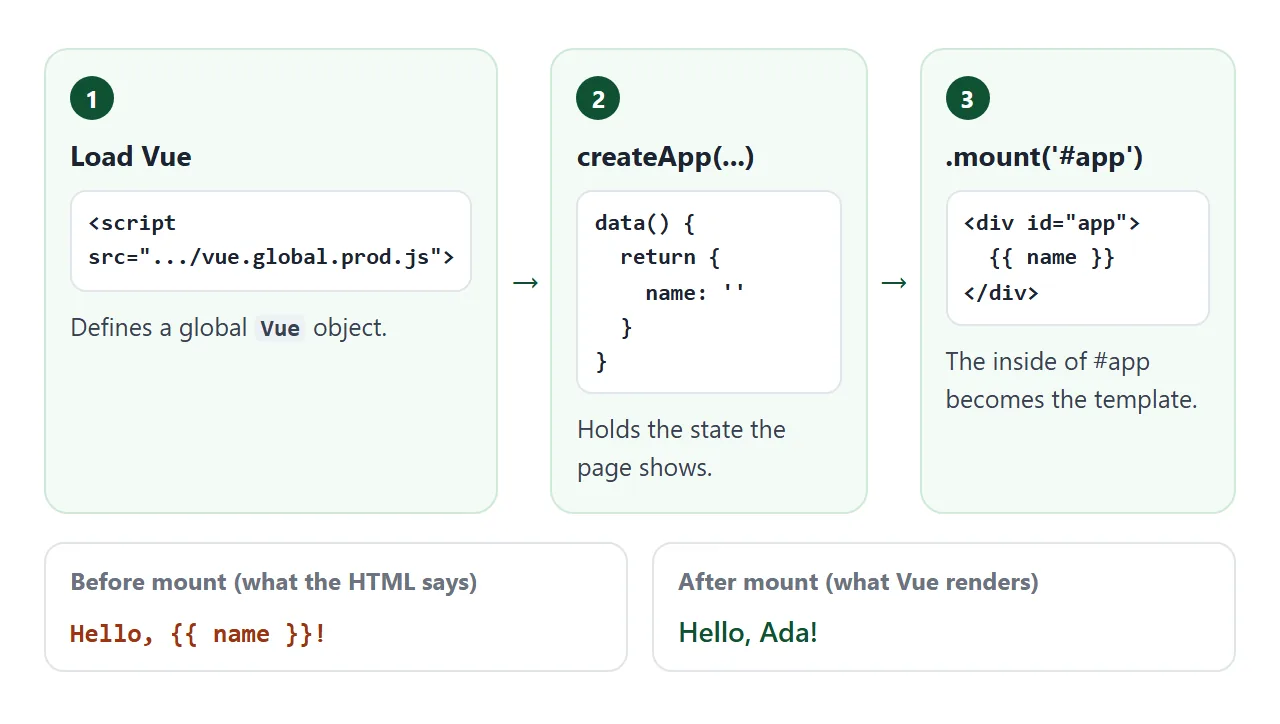Select the "createApp(...)" heading

point(665,157)
